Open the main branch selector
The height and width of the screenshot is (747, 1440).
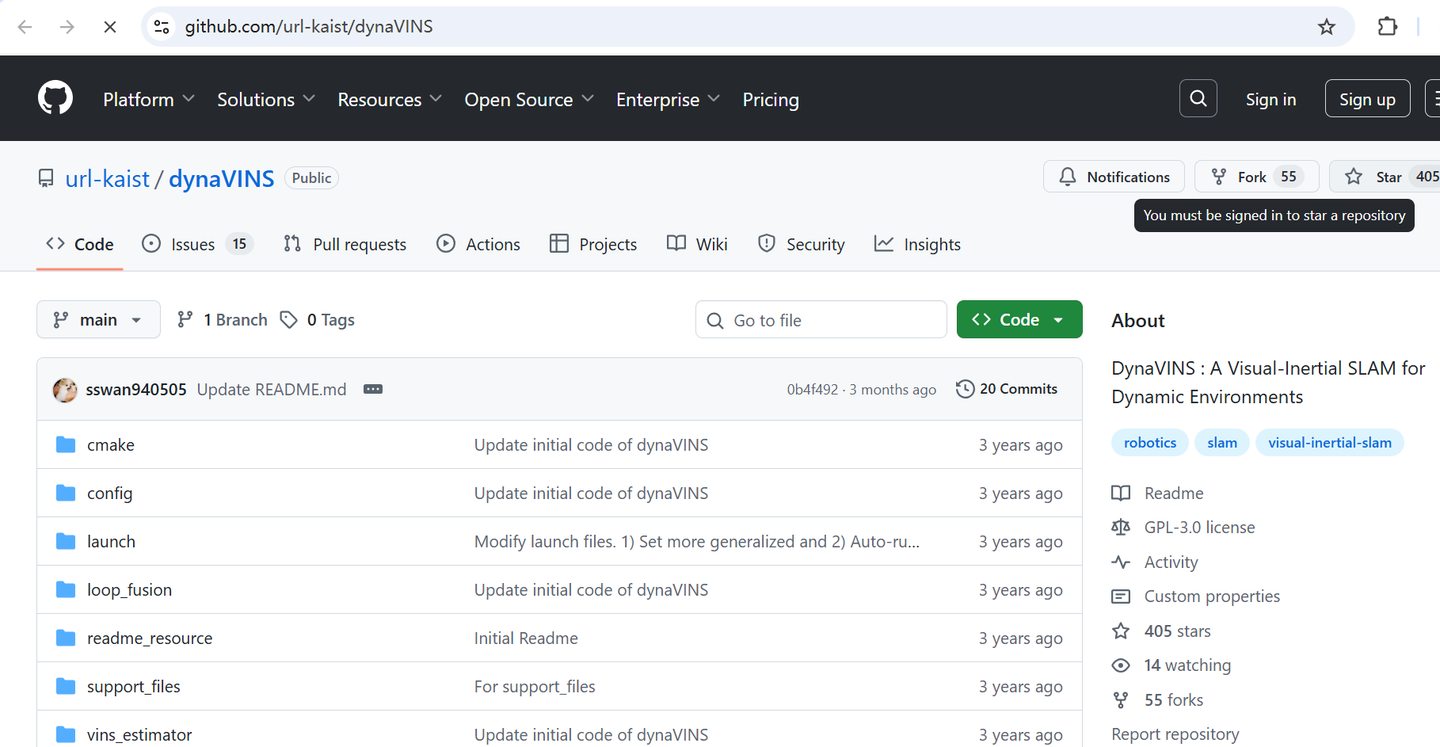click(98, 320)
